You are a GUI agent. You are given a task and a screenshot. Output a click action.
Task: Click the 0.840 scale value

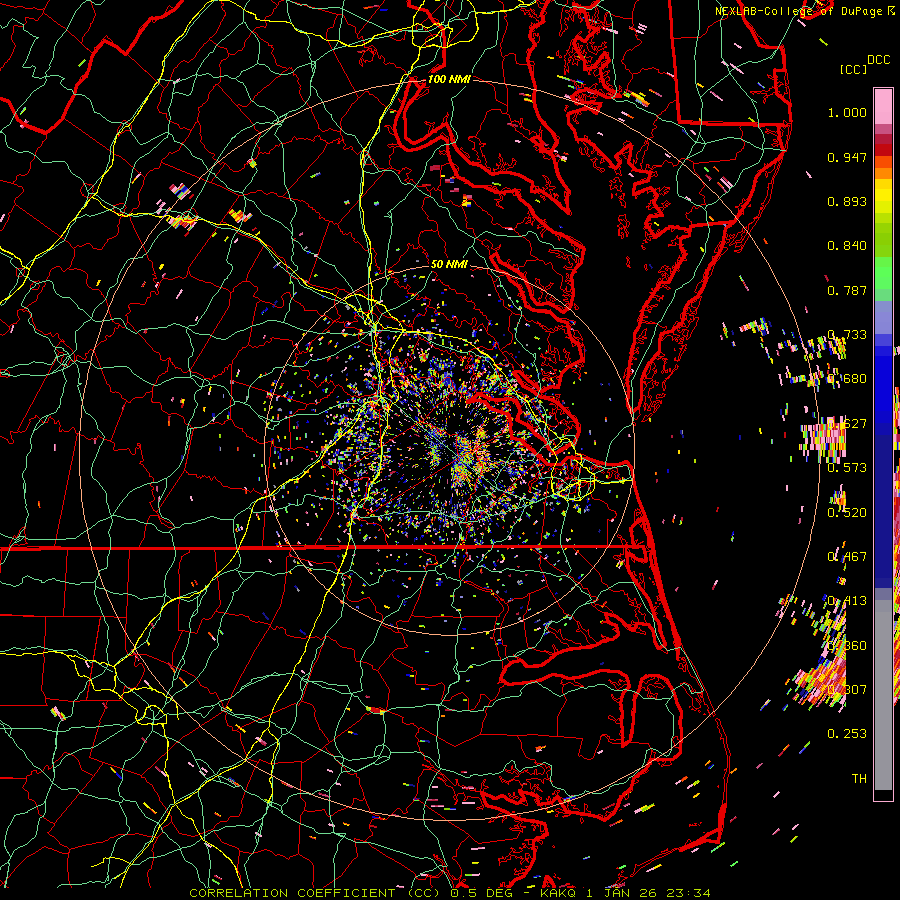847,246
